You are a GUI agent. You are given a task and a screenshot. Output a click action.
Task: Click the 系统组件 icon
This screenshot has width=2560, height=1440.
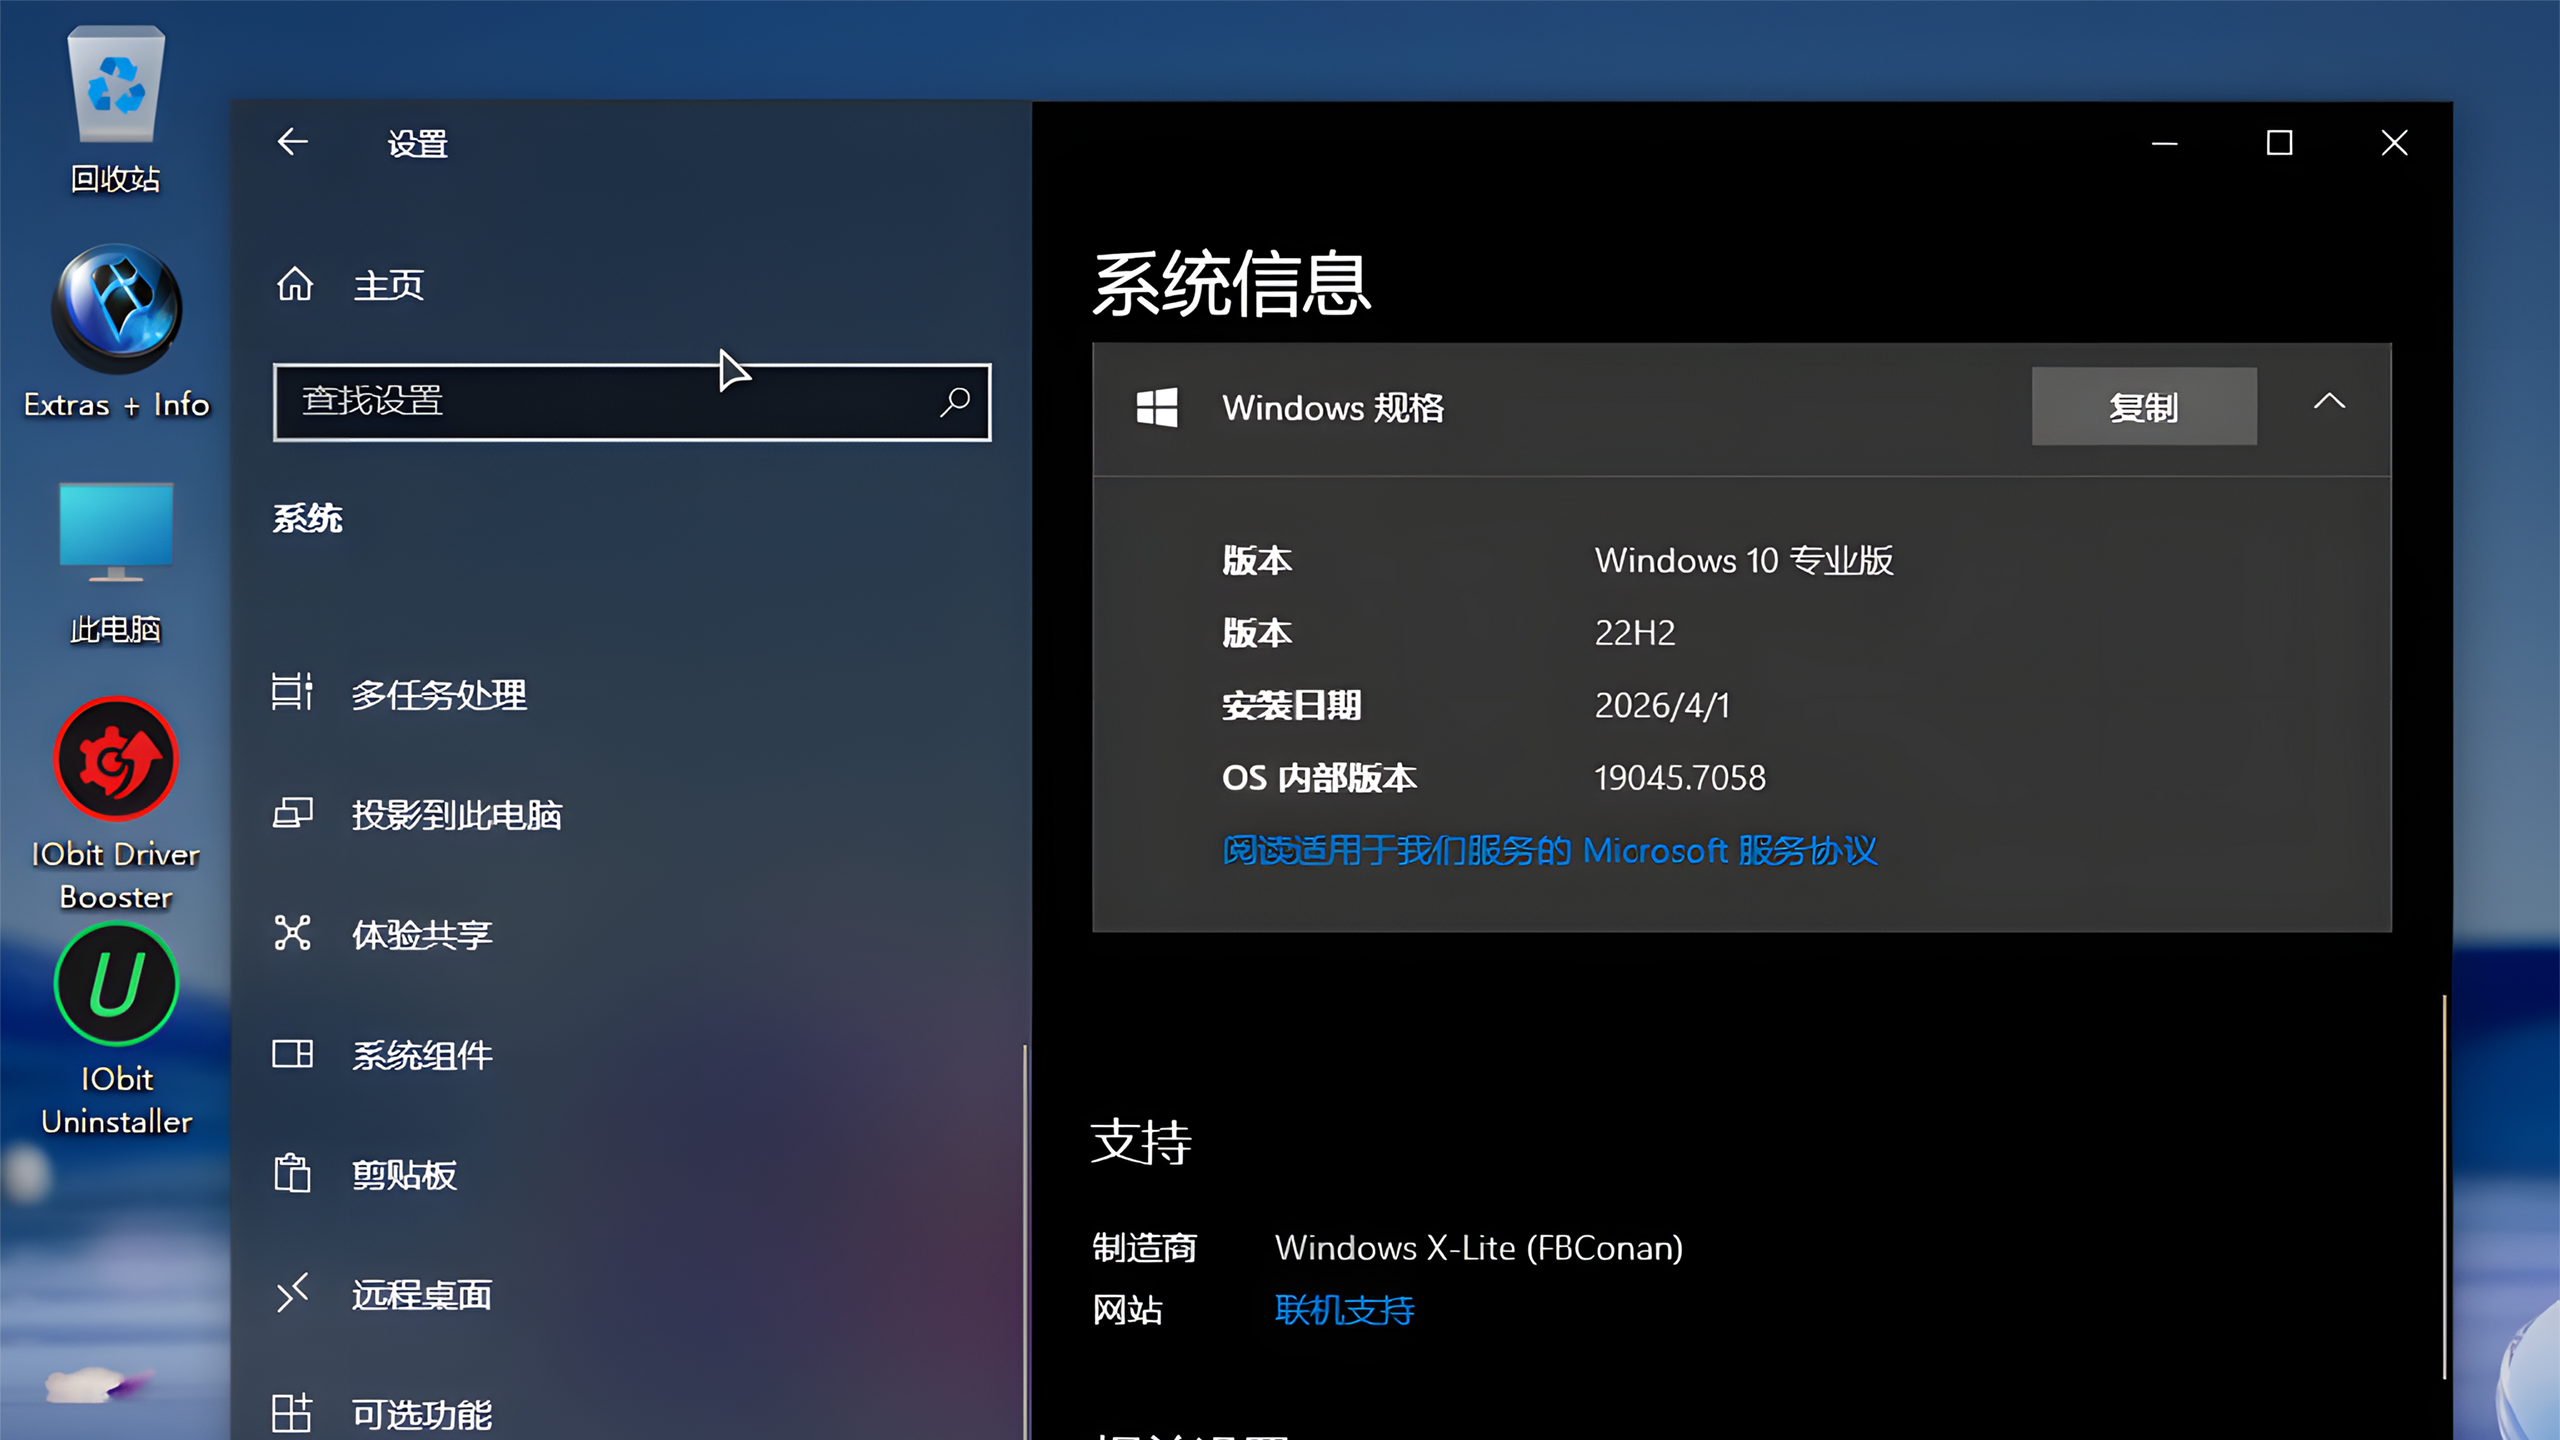292,1054
